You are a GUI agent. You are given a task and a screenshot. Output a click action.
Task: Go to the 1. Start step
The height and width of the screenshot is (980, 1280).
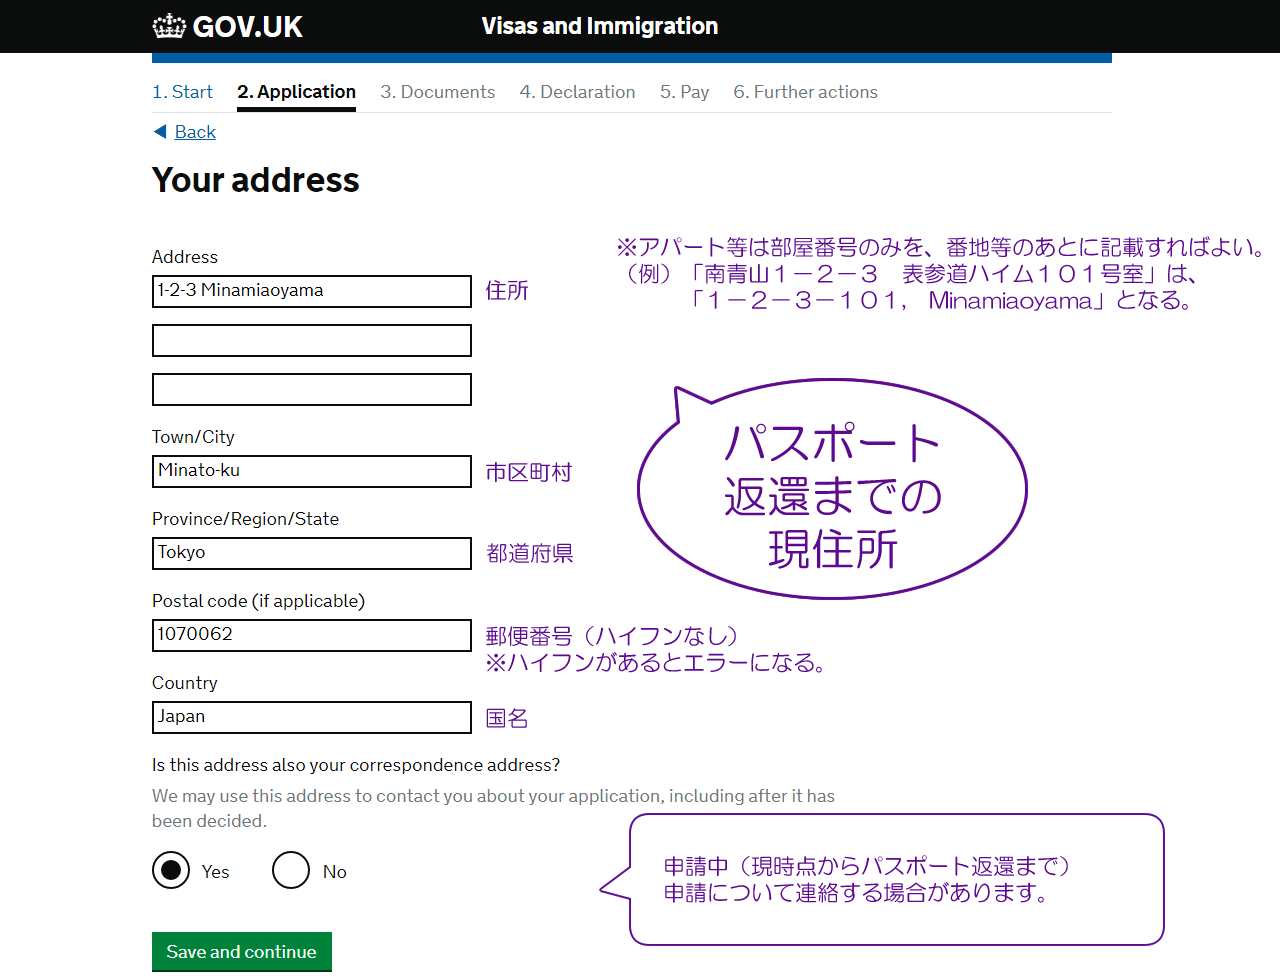(x=182, y=92)
